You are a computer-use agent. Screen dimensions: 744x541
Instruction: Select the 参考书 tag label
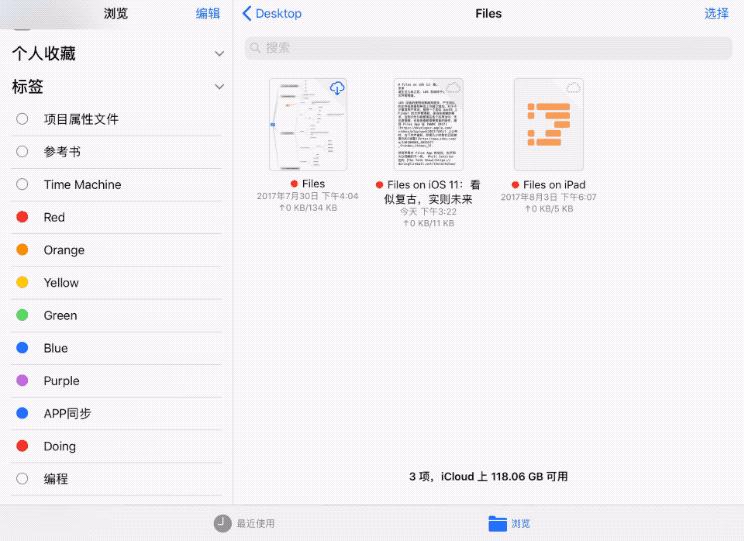(x=62, y=152)
